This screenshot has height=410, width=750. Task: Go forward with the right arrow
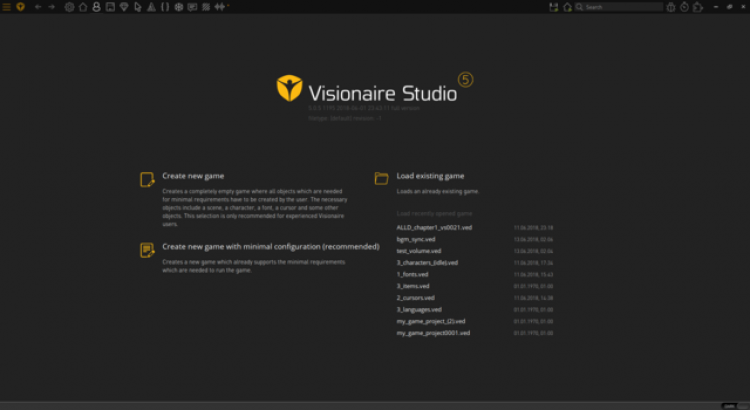(52, 7)
